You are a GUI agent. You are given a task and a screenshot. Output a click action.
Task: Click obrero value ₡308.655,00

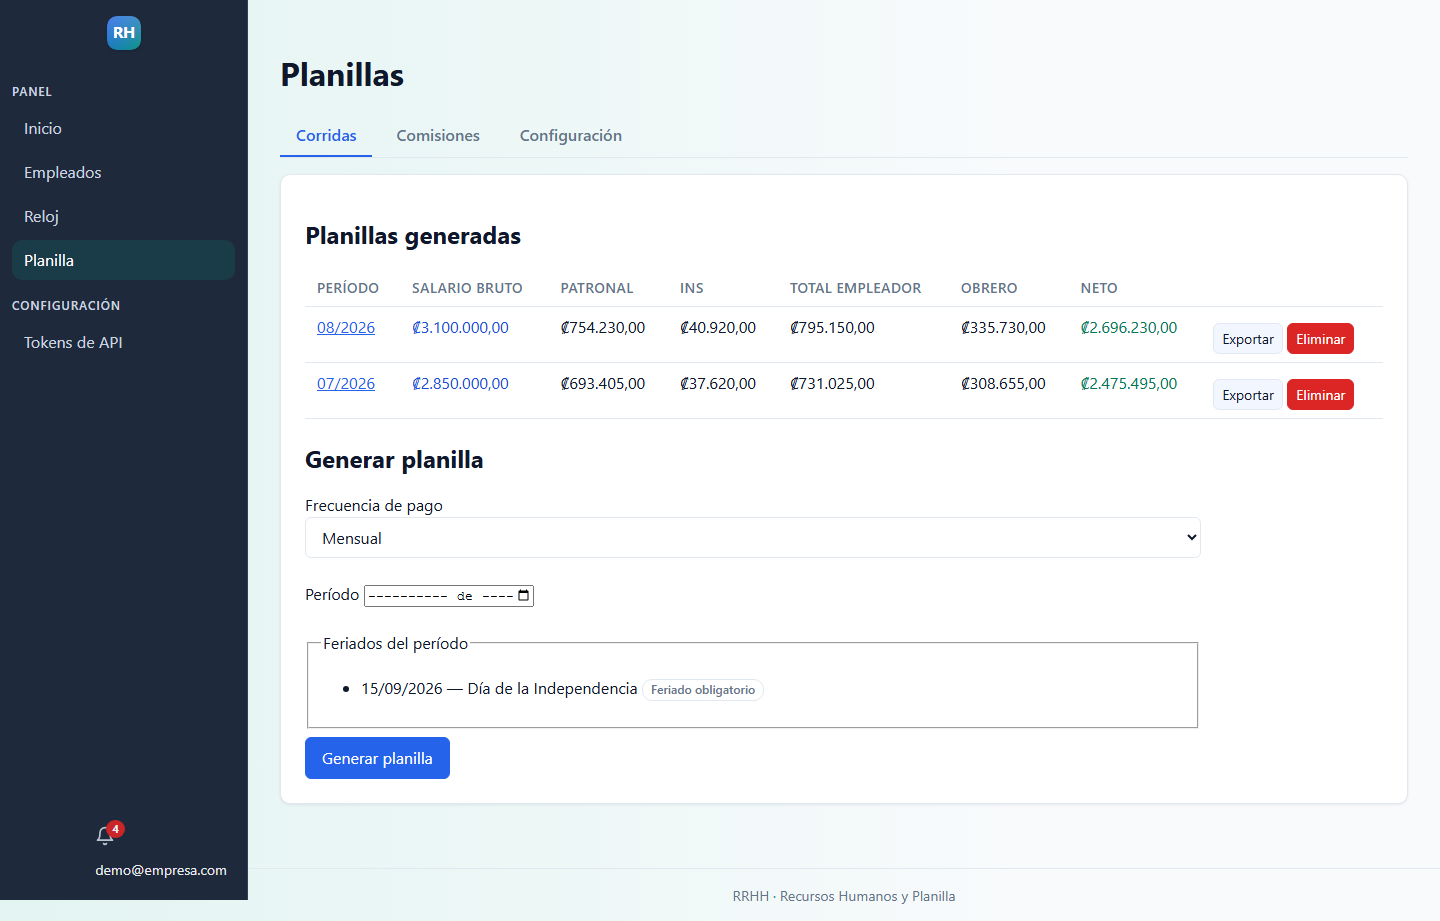click(x=1003, y=384)
